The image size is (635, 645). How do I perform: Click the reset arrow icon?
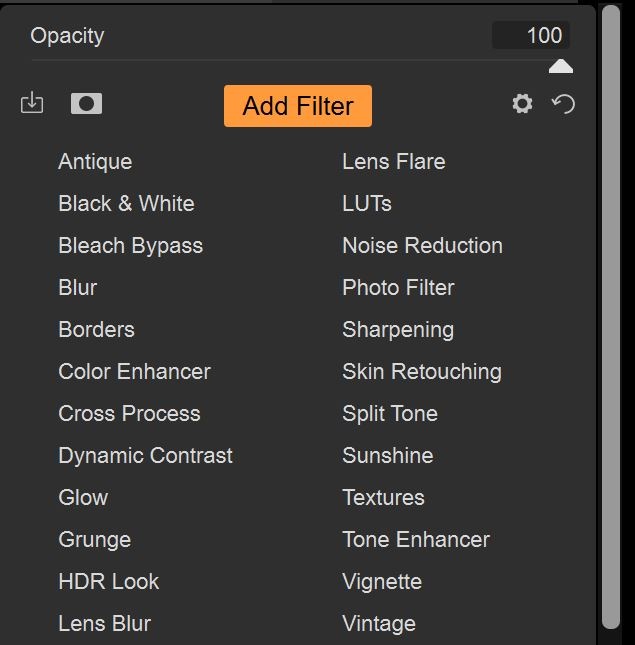(x=563, y=104)
